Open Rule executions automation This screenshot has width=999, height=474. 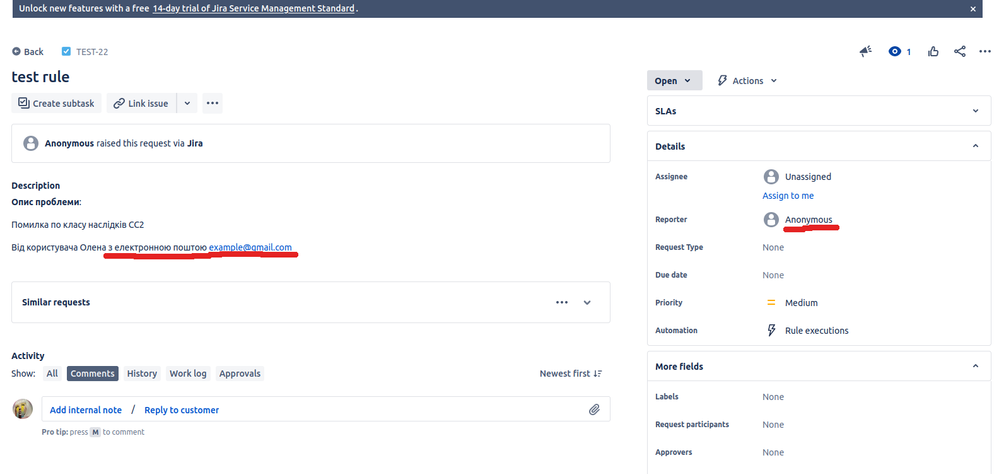(816, 331)
